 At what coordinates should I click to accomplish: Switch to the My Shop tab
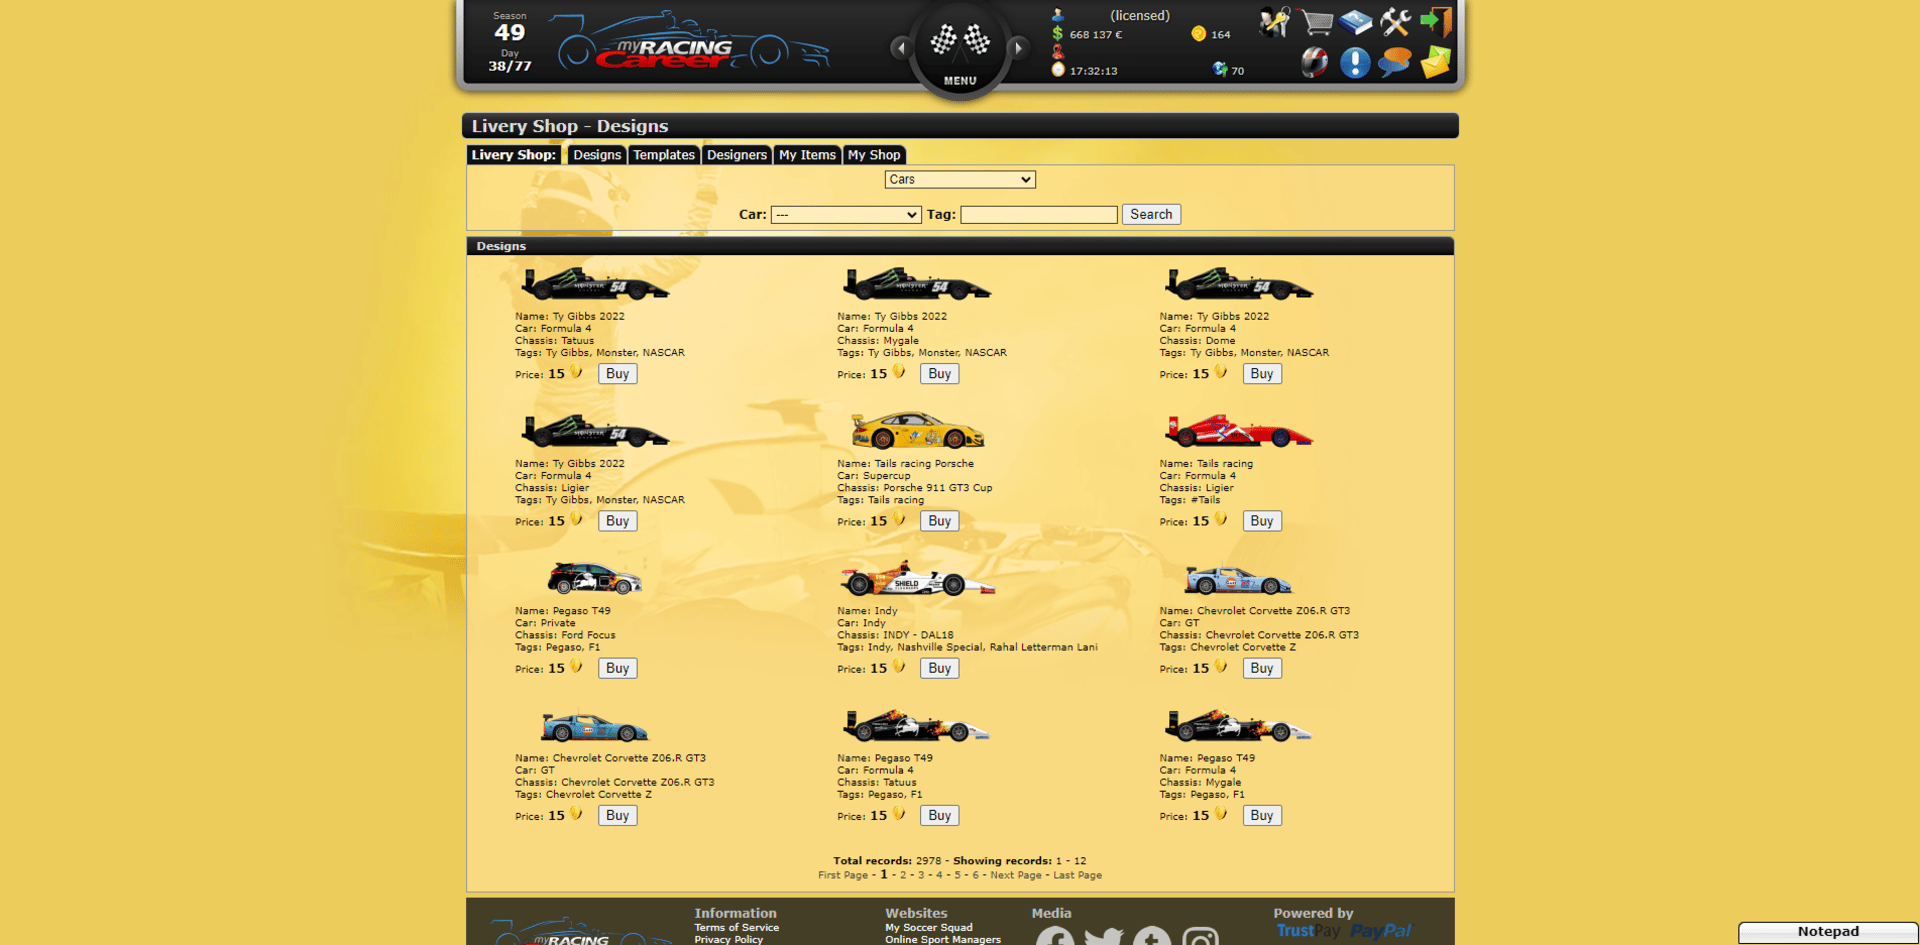coord(874,155)
